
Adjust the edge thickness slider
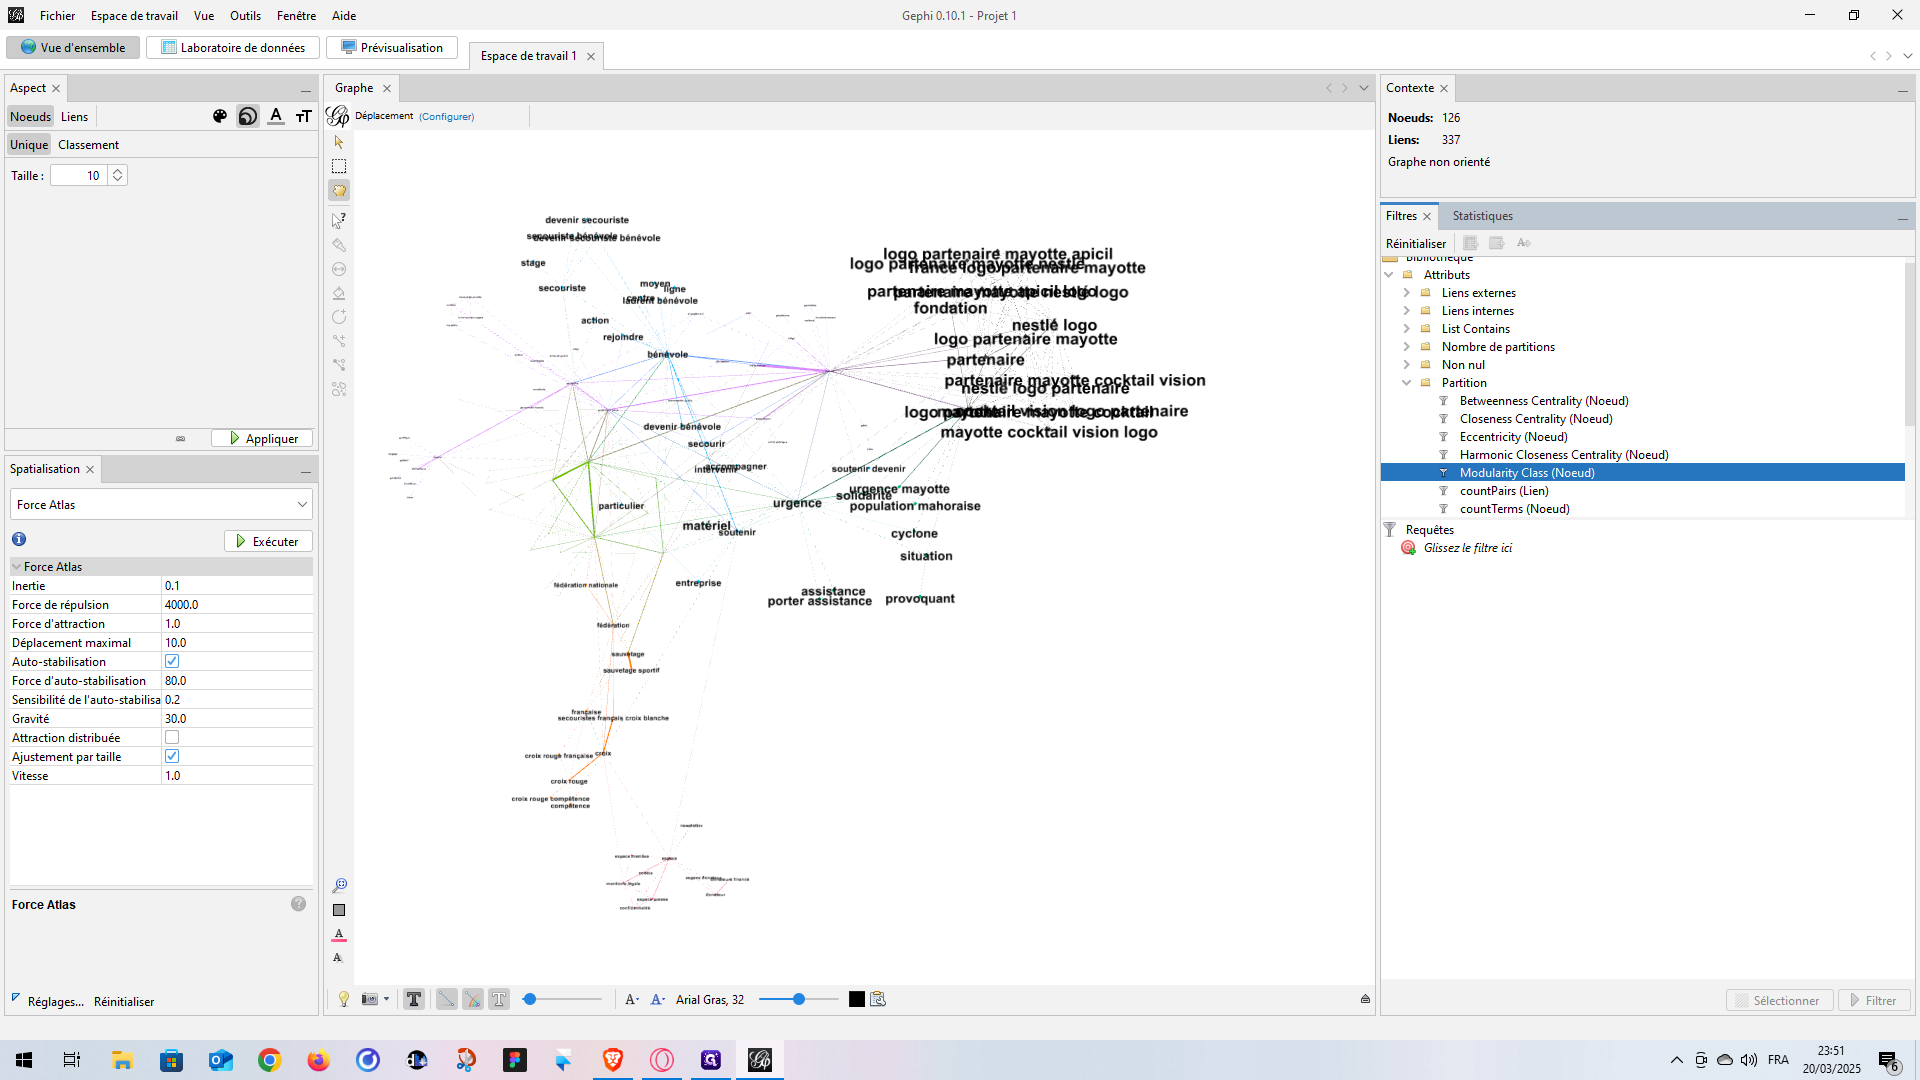coord(564,999)
